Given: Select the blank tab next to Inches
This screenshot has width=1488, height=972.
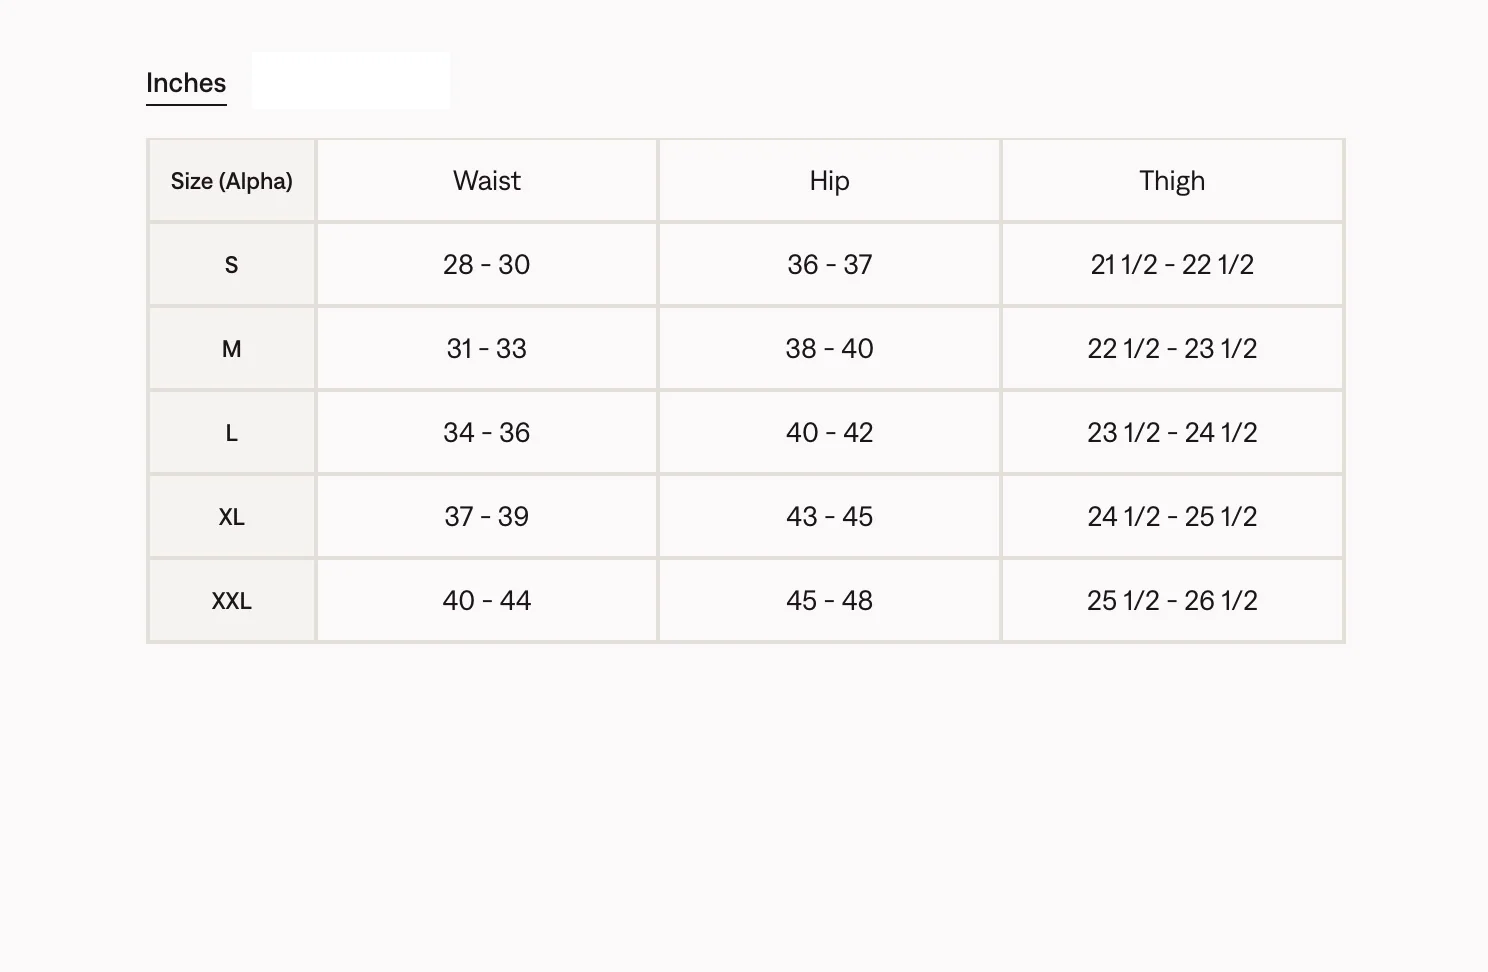Looking at the screenshot, I should tap(351, 80).
